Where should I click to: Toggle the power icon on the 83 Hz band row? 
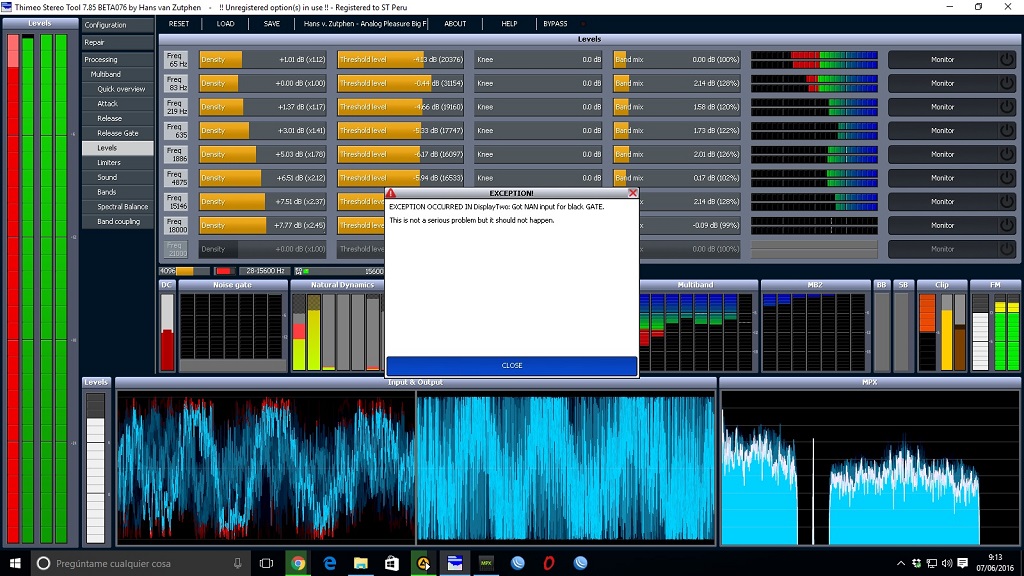click(1006, 83)
